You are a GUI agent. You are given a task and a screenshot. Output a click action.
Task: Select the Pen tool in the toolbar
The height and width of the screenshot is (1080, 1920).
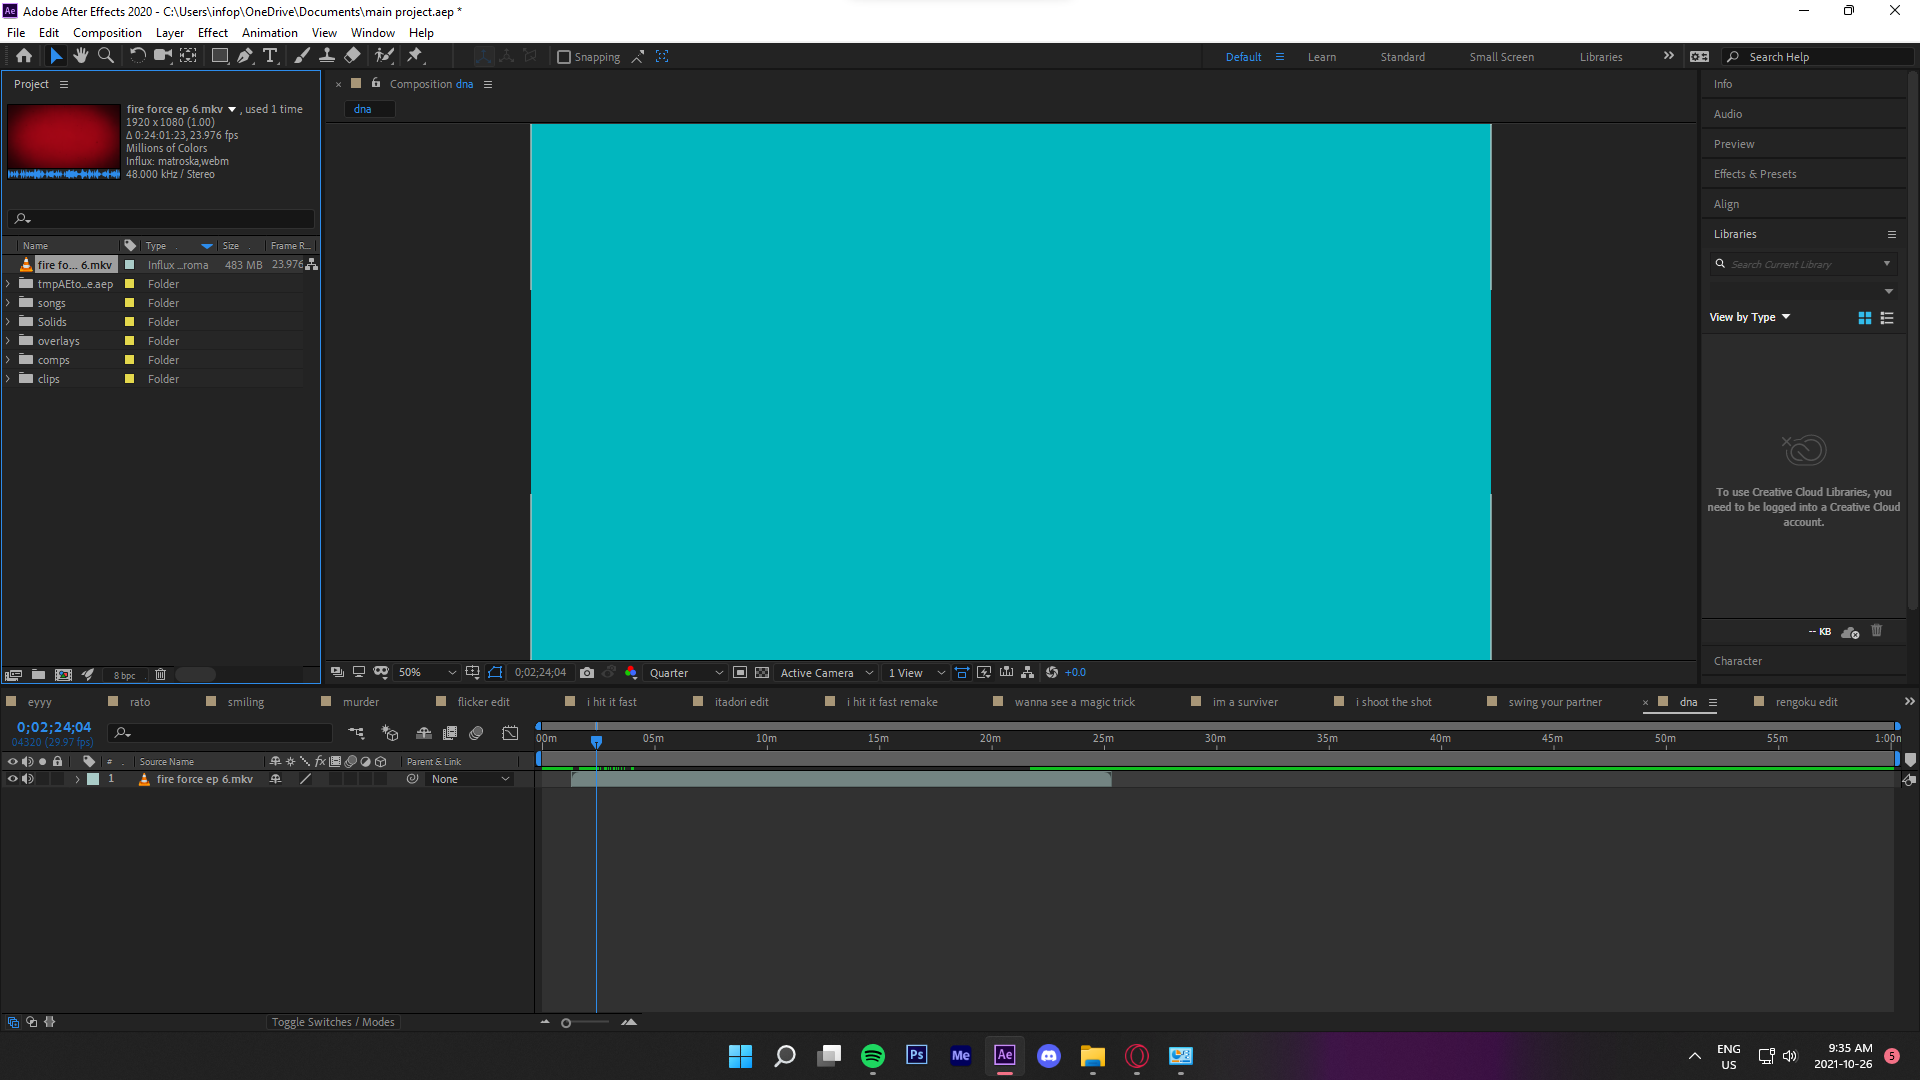coord(245,56)
